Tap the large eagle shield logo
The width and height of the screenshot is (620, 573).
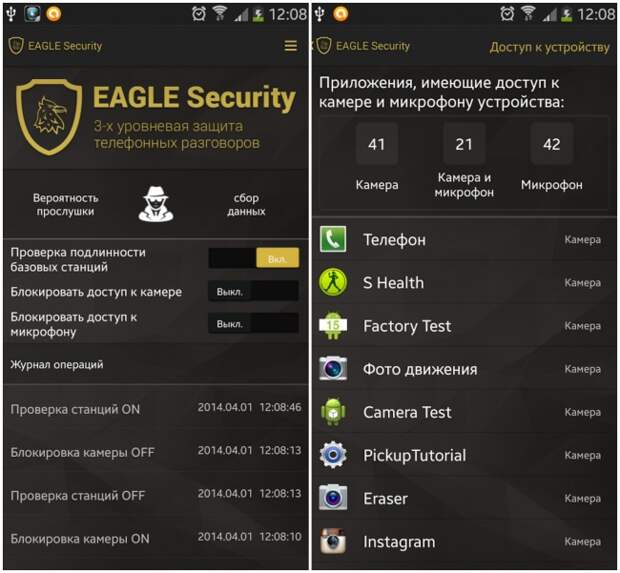(x=49, y=117)
